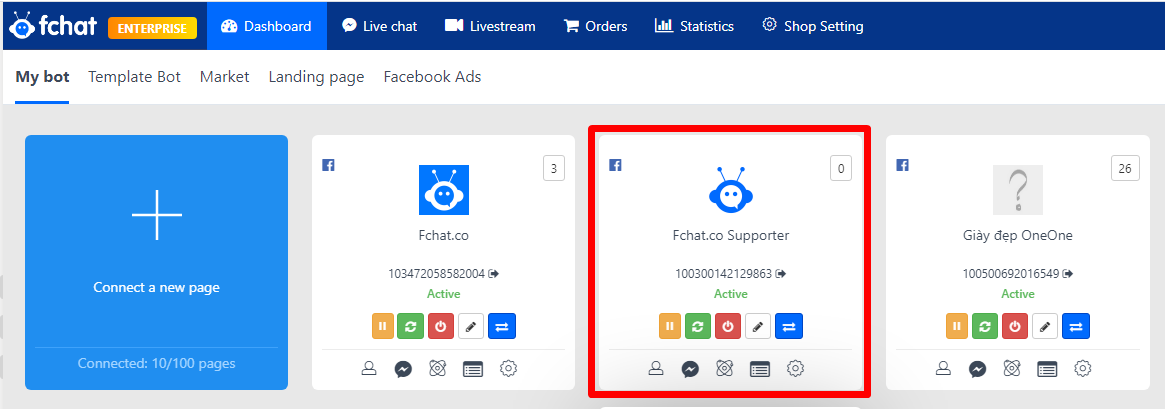This screenshot has width=1165, height=409.
Task: Edit the Fchat.co Supporter bot with pencil
Action: (758, 326)
